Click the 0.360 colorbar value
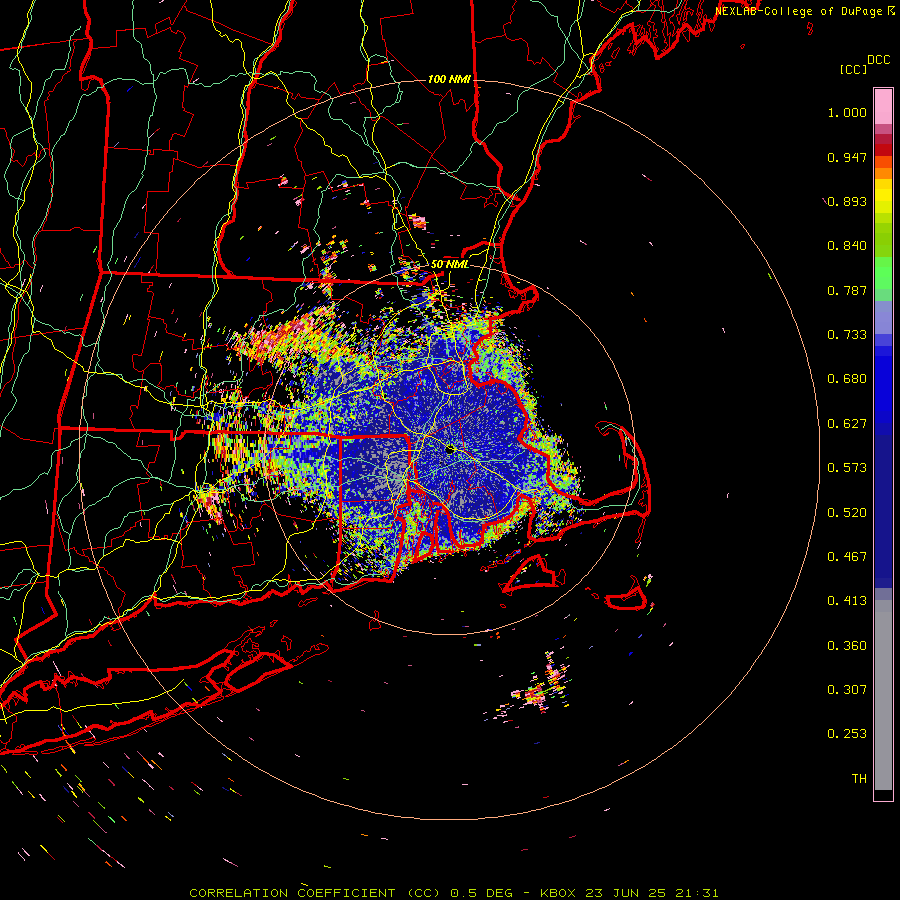Screen dimensions: 900x900 point(847,646)
